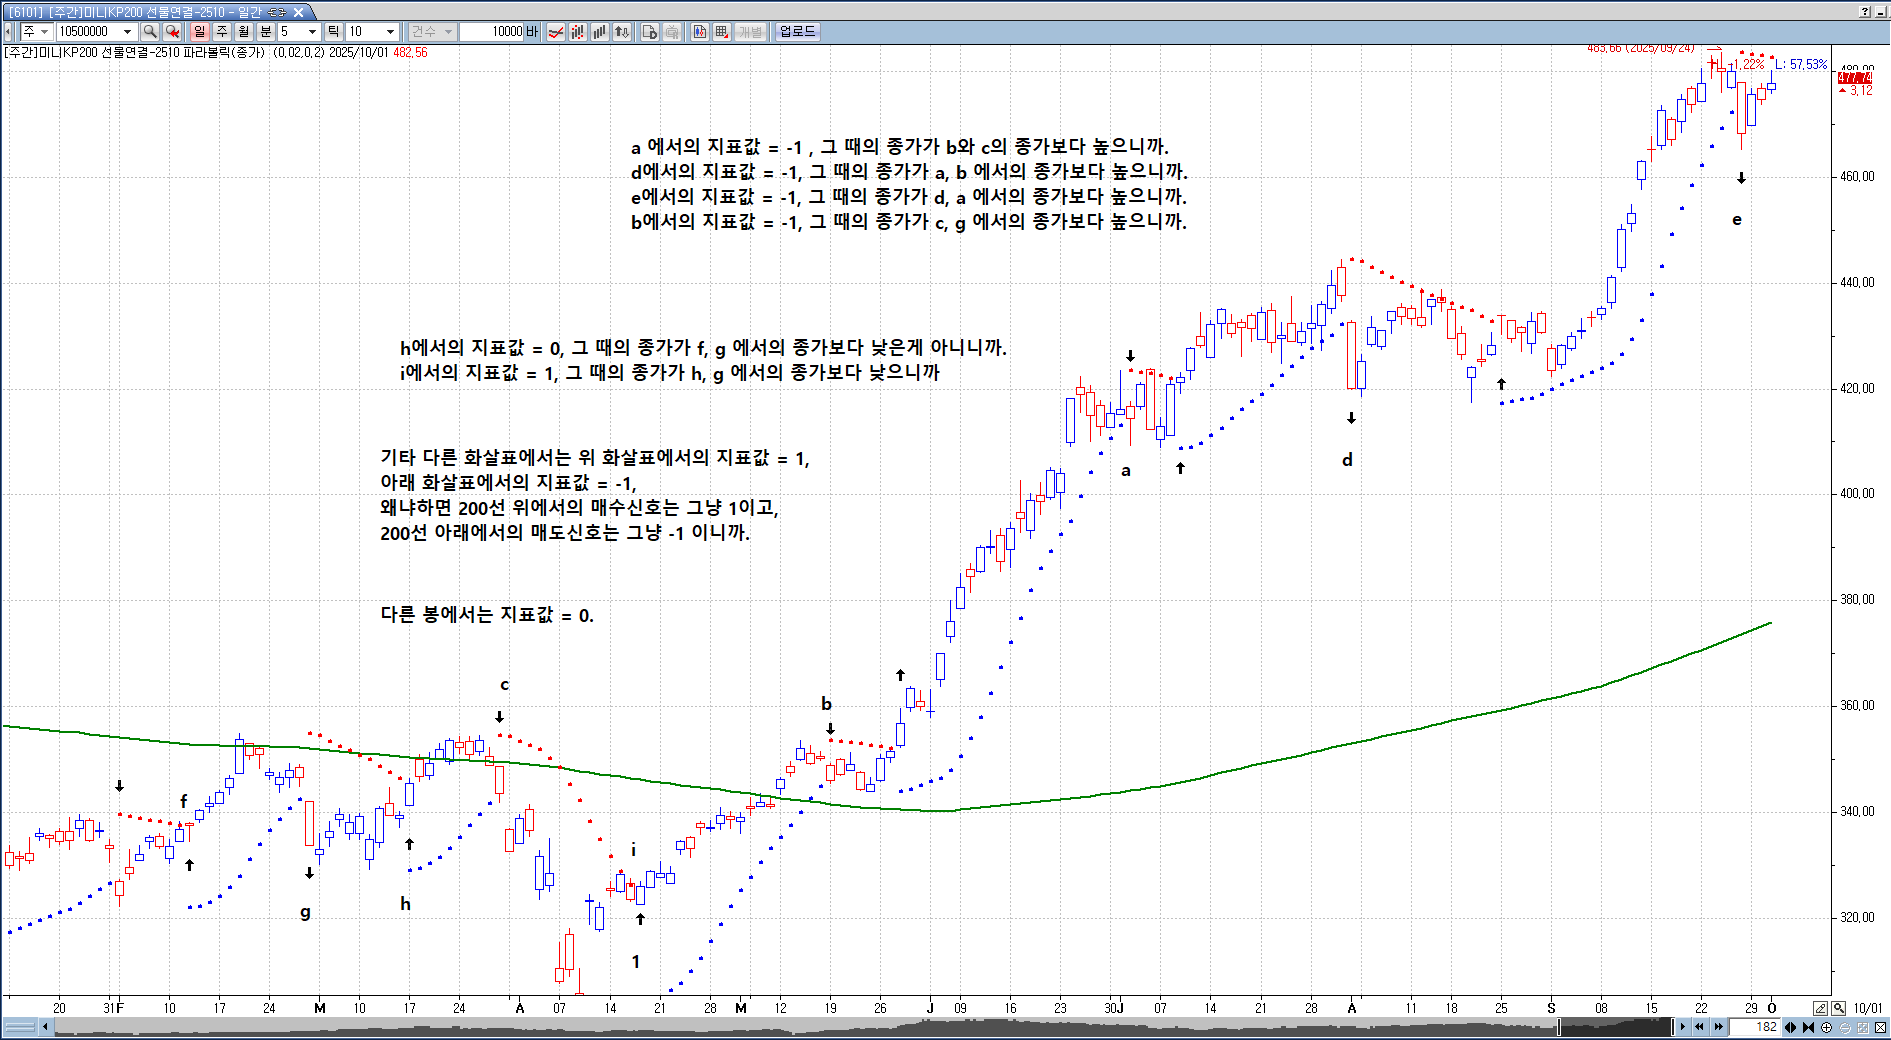Viewport: 1891px width, 1040px height.
Task: Expand the tick interval dropdown showing 10
Action: 390,32
